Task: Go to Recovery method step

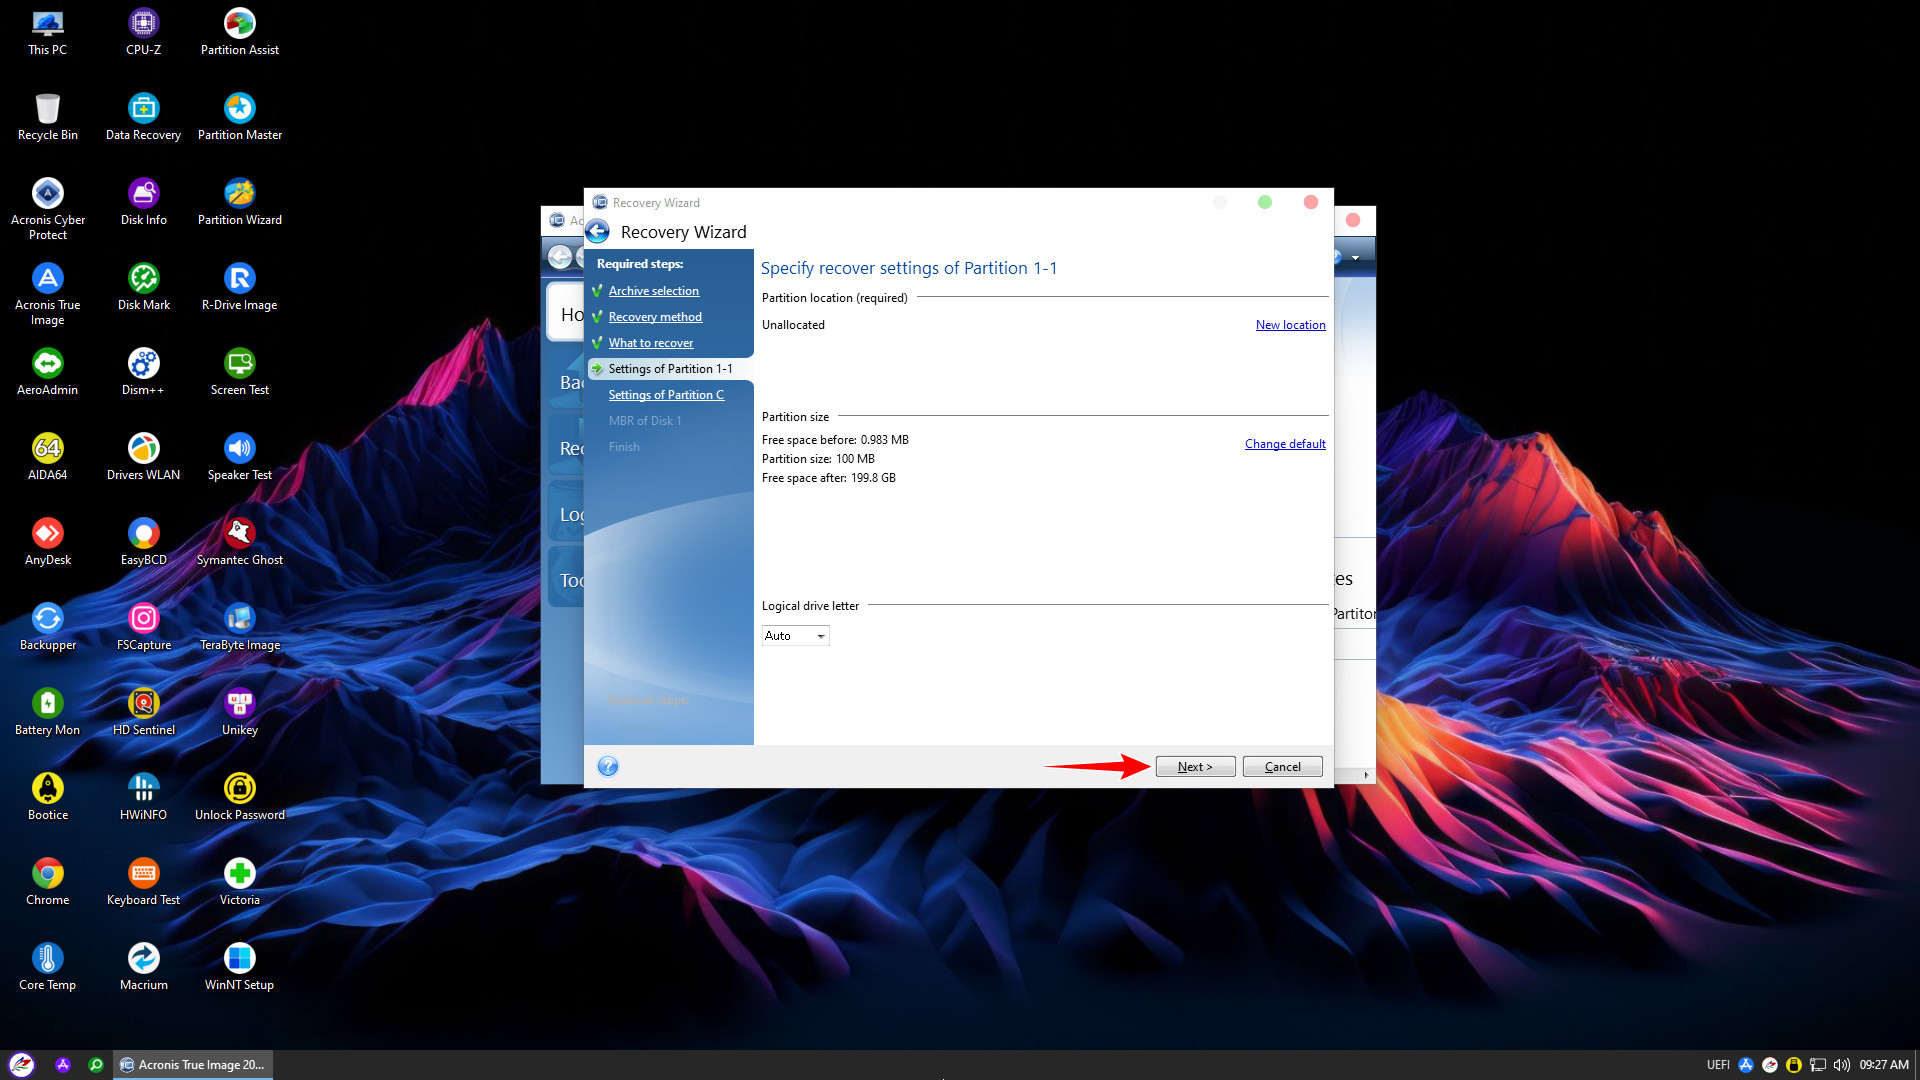Action: 655,317
